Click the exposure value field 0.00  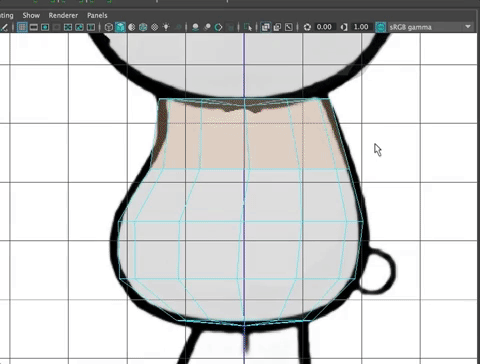[324, 27]
